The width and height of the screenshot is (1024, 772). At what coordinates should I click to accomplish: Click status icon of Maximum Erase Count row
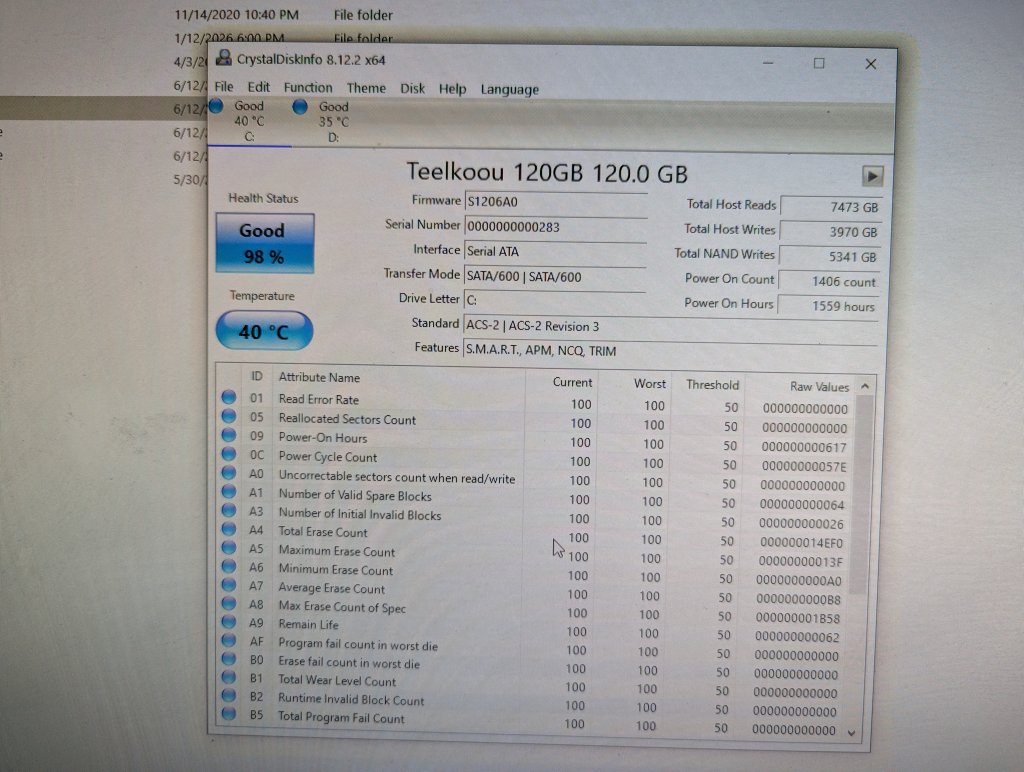[x=229, y=547]
